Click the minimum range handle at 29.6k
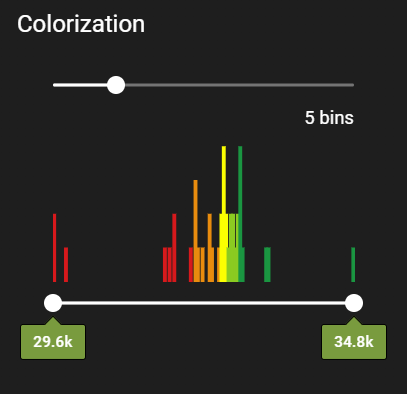 53,303
